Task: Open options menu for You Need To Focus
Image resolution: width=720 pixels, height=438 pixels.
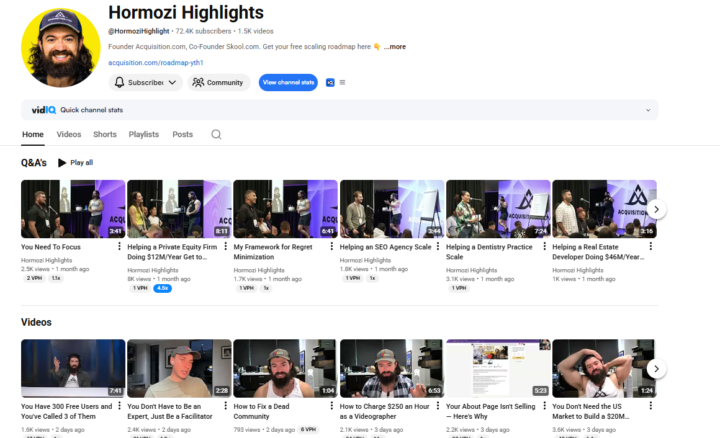Action: [x=119, y=247]
